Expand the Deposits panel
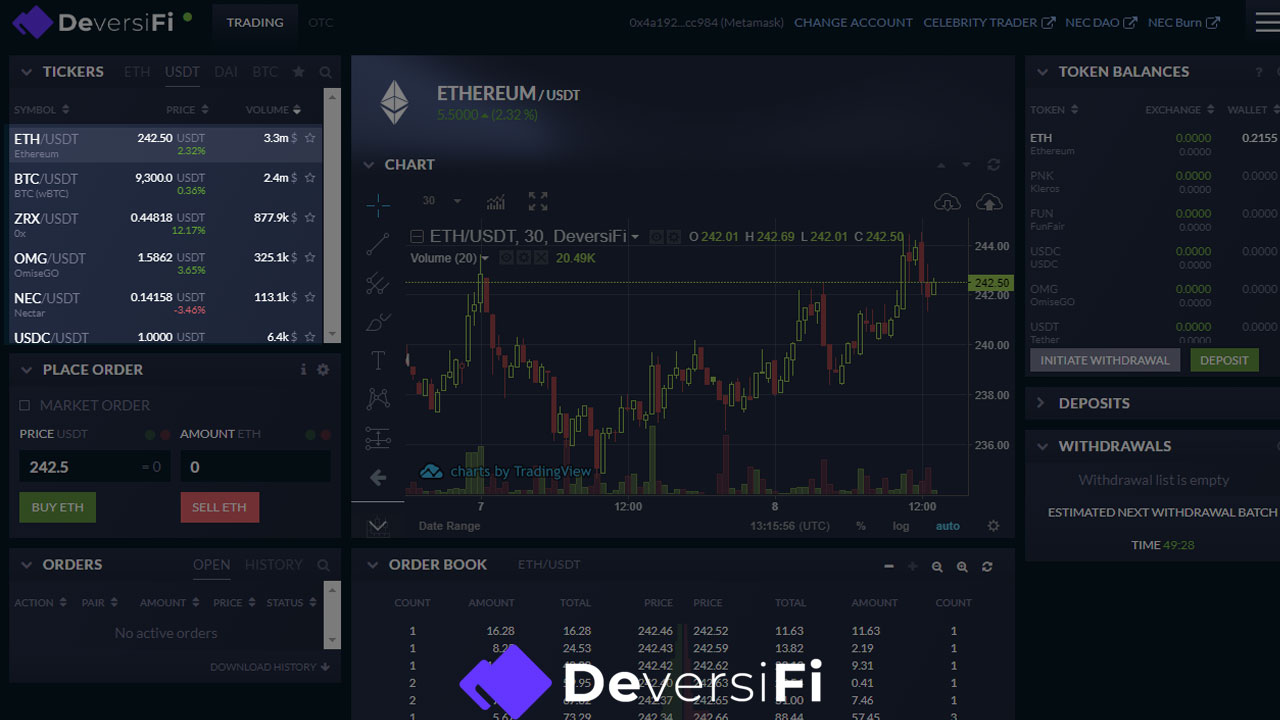The width and height of the screenshot is (1280, 720). tap(1040, 403)
